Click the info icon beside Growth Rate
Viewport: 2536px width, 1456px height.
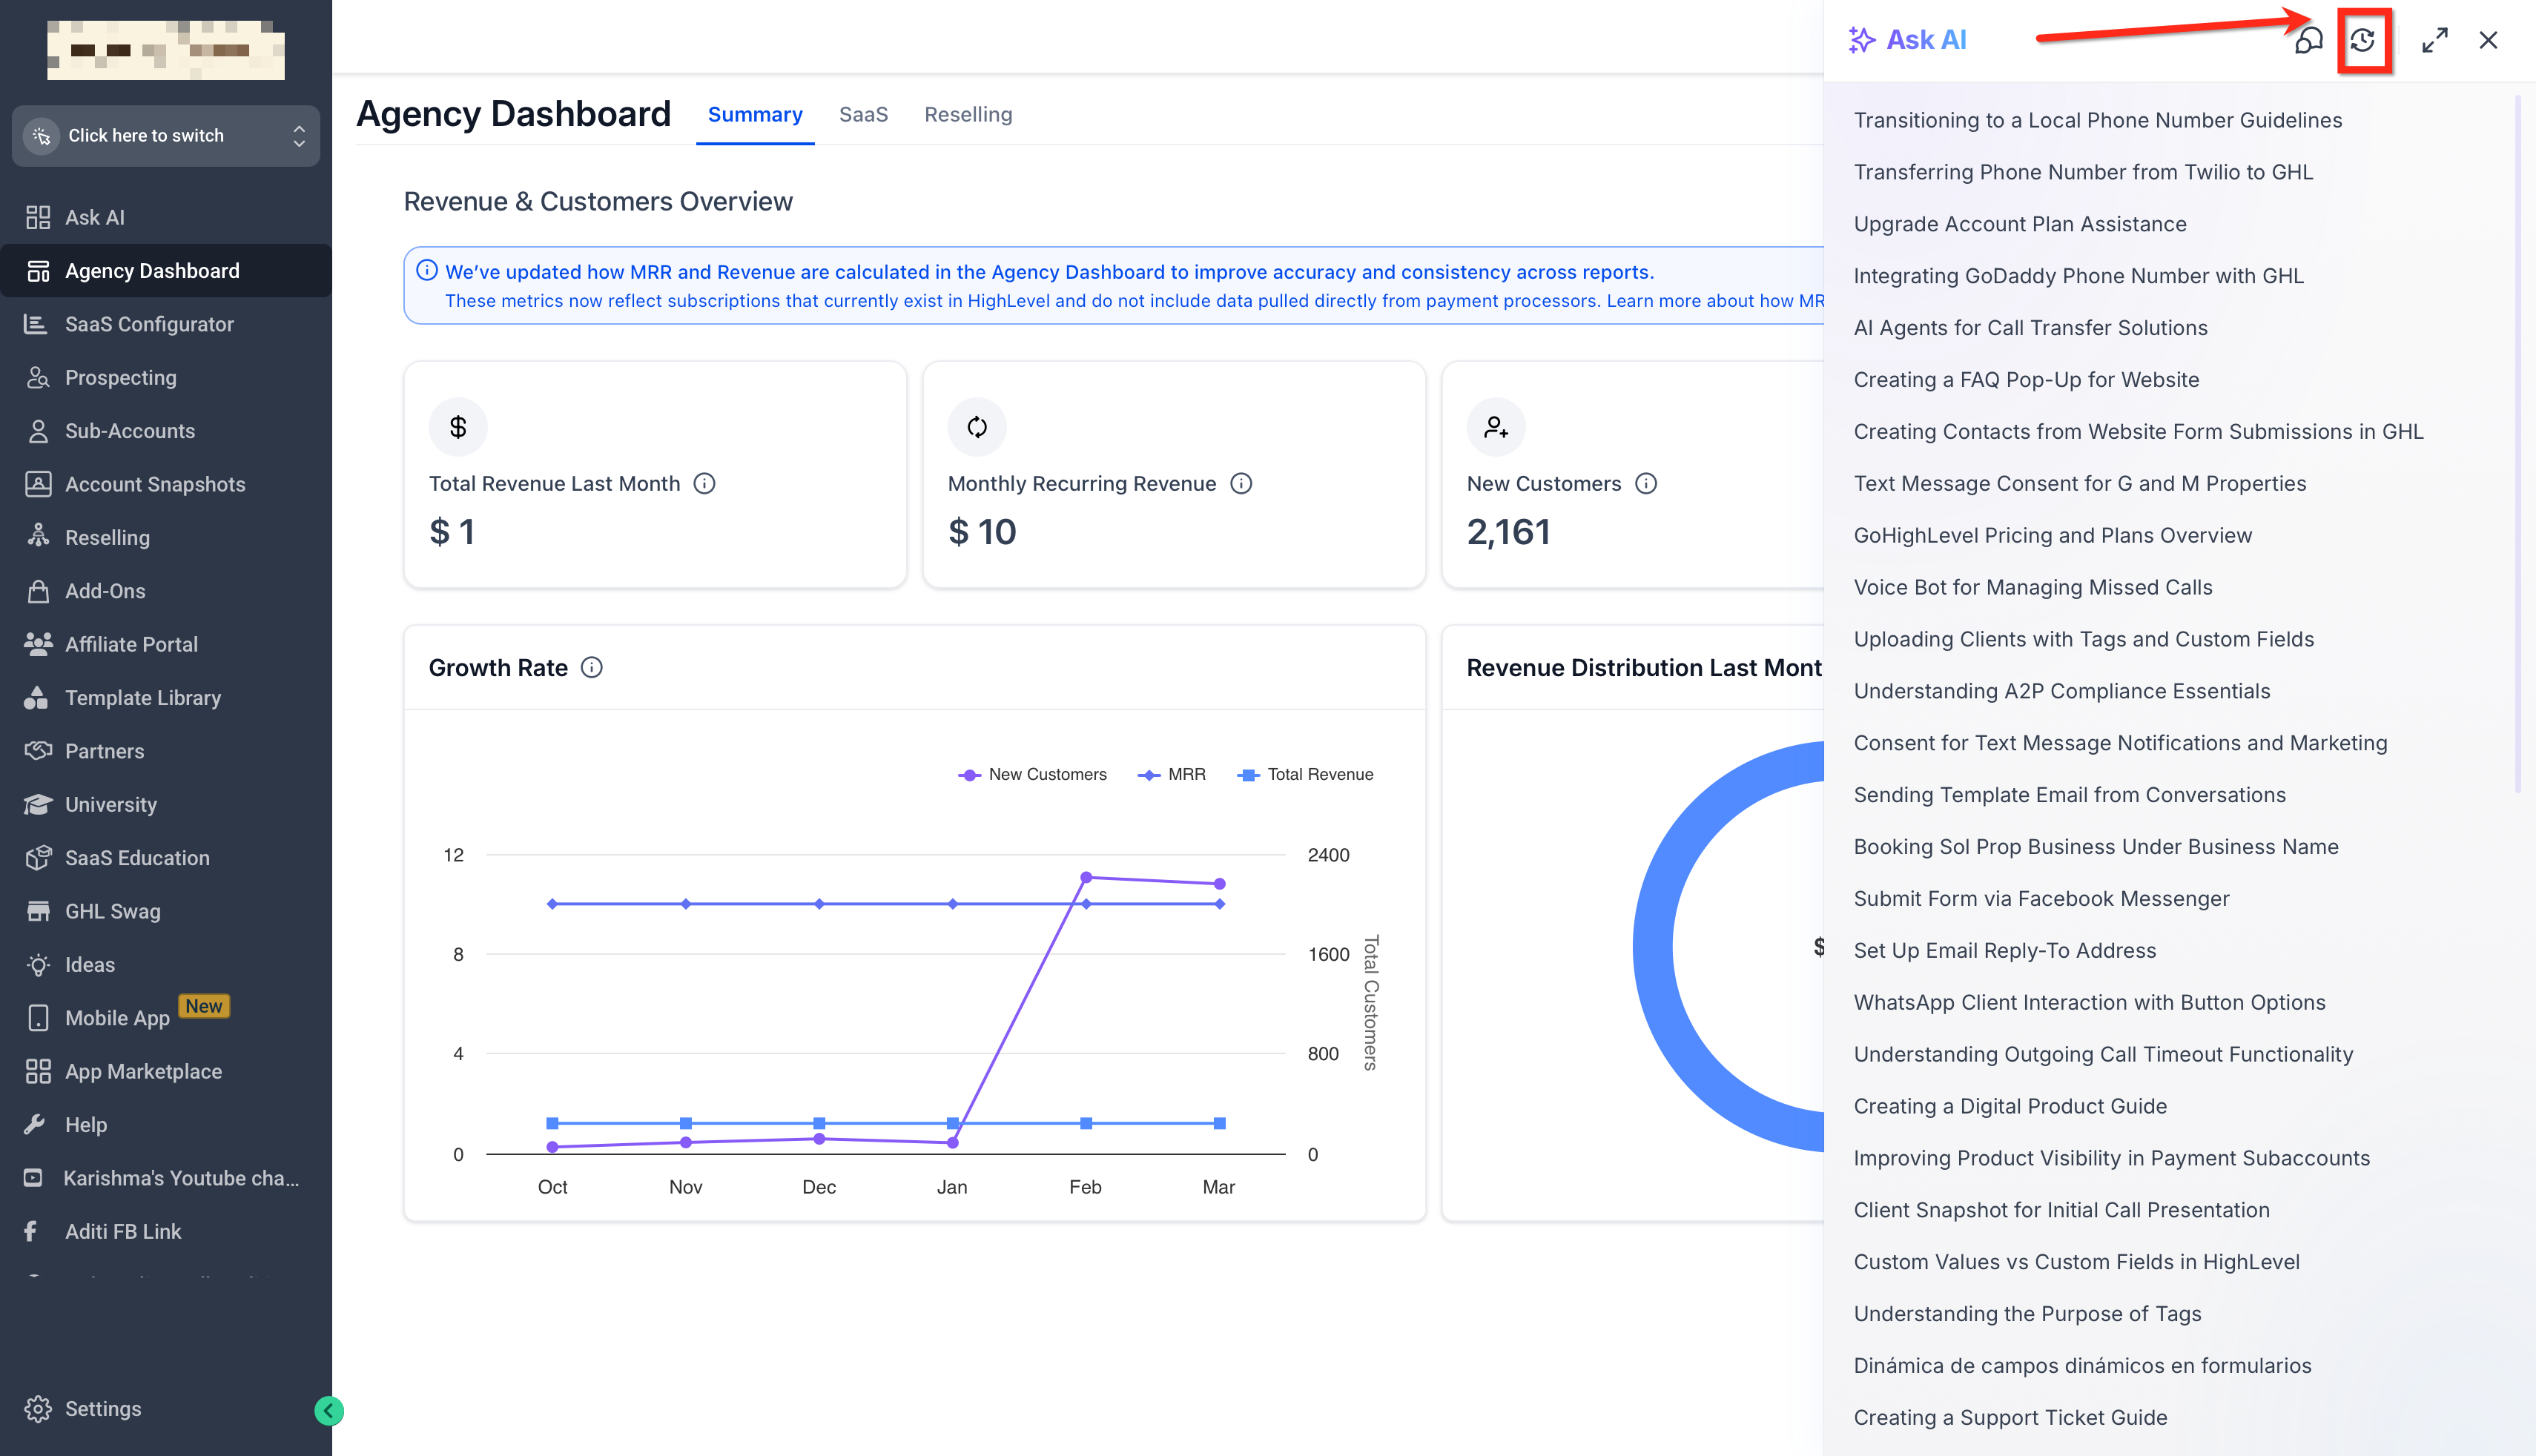click(592, 668)
